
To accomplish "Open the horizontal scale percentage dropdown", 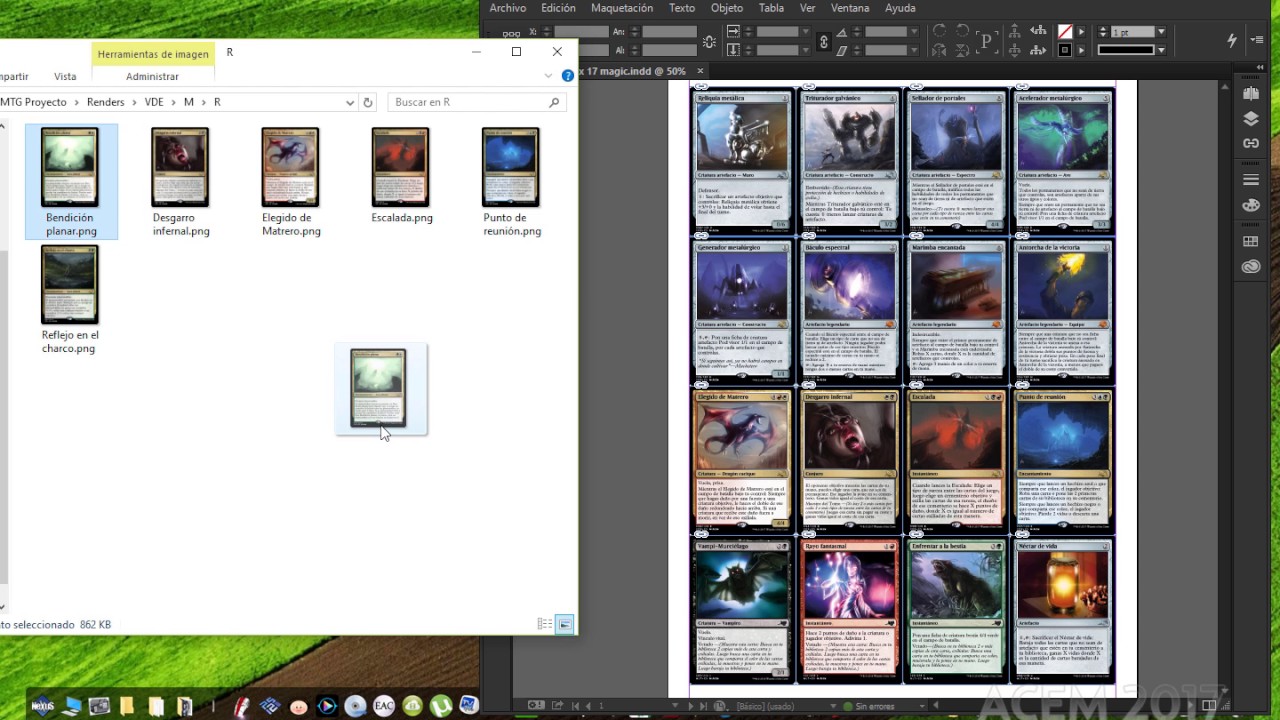I will (x=804, y=31).
